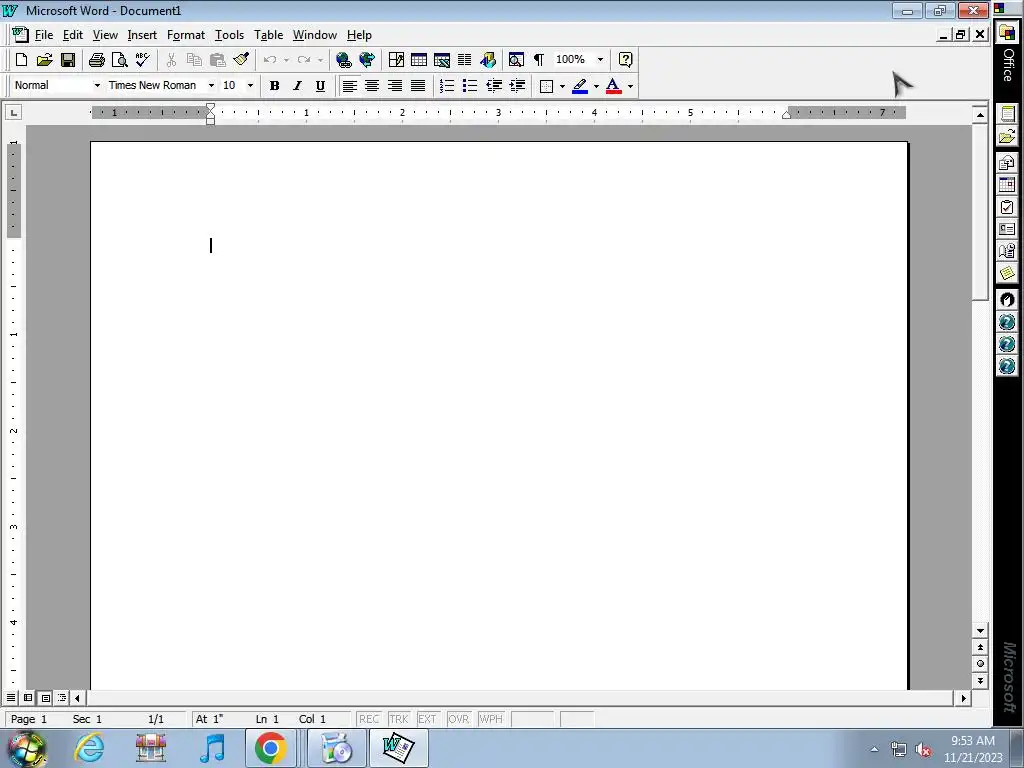
Task: Show the Web toolbar icon
Action: [x=367, y=60]
